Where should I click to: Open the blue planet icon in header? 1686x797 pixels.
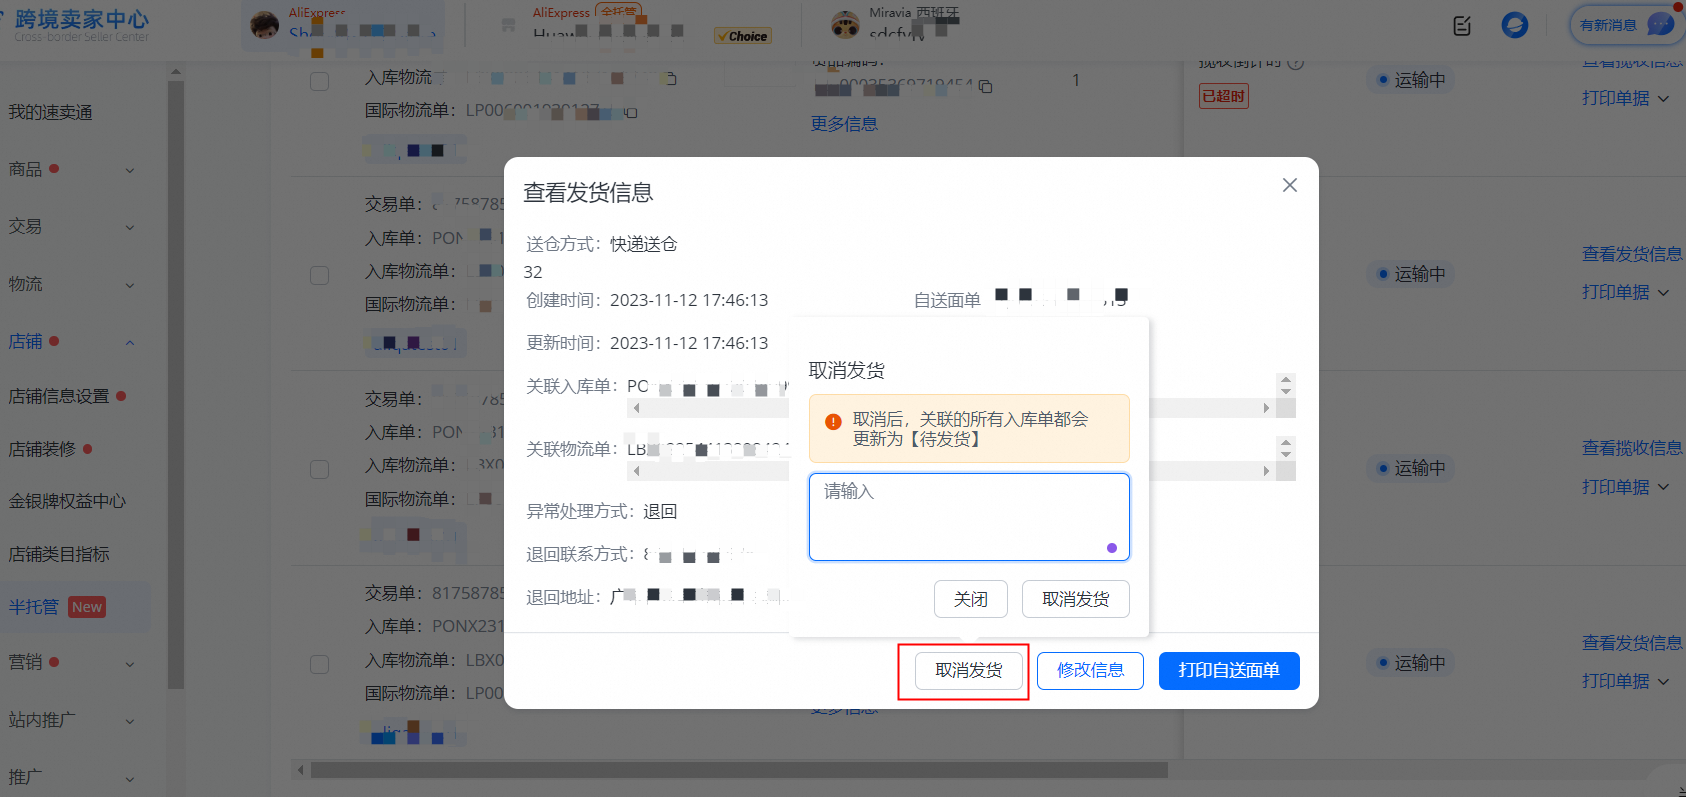(x=1515, y=25)
